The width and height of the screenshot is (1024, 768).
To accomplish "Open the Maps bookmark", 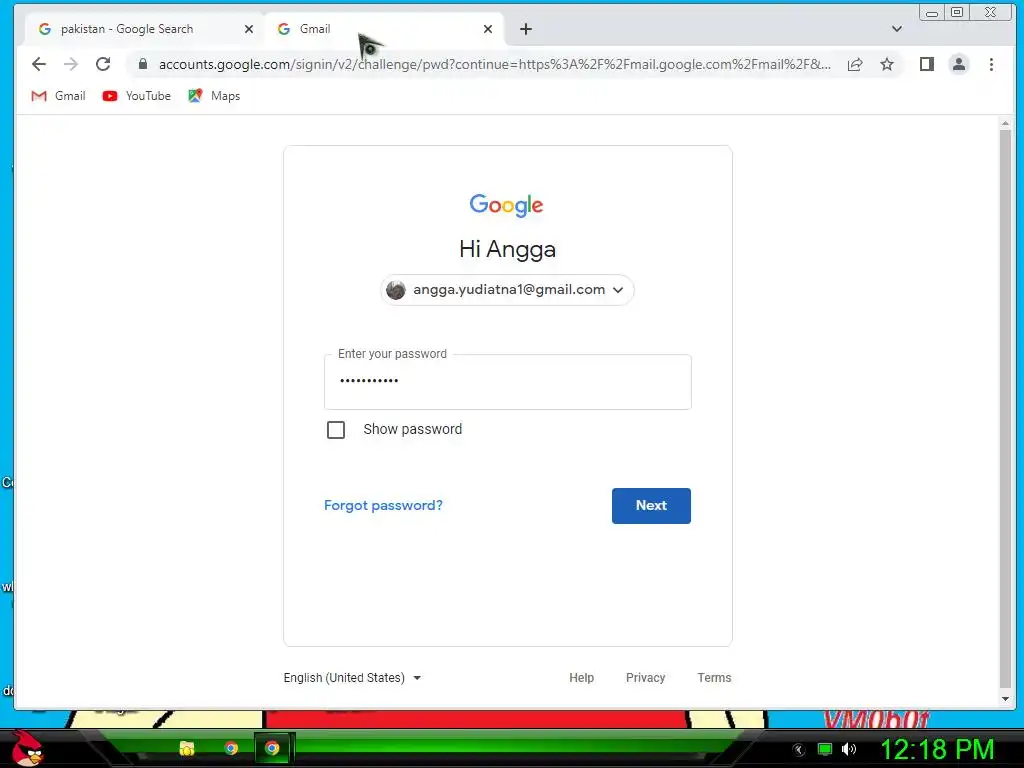I will pos(214,96).
